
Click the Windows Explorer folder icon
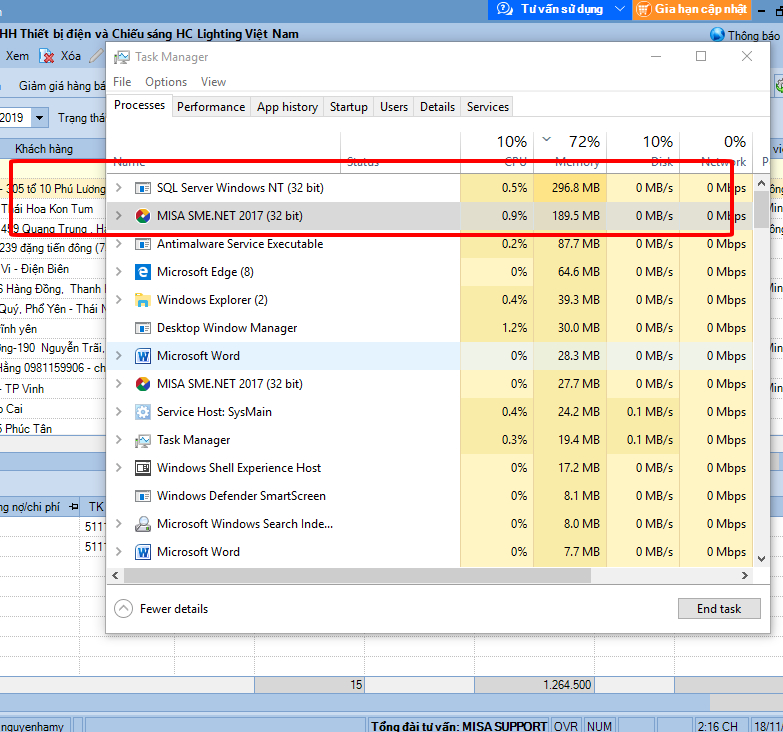pos(143,300)
